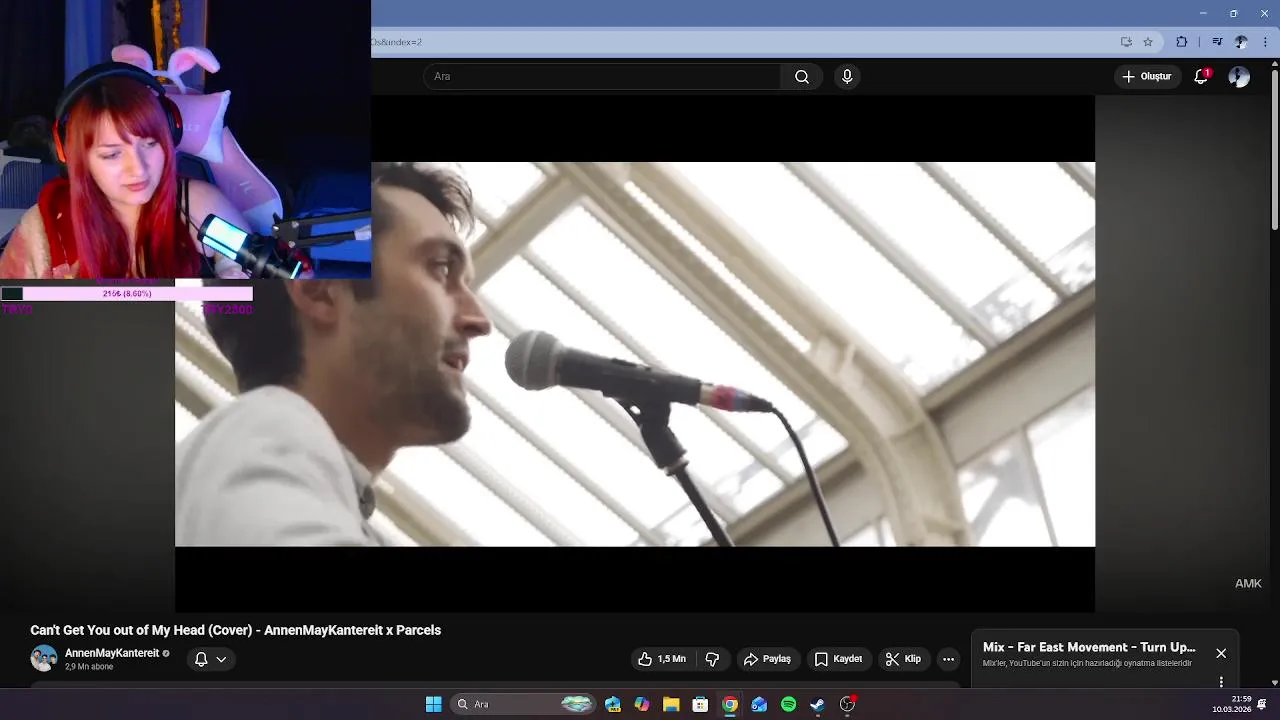Image resolution: width=1280 pixels, height=720 pixels.
Task: Click the Klip scissors button
Action: [903, 659]
